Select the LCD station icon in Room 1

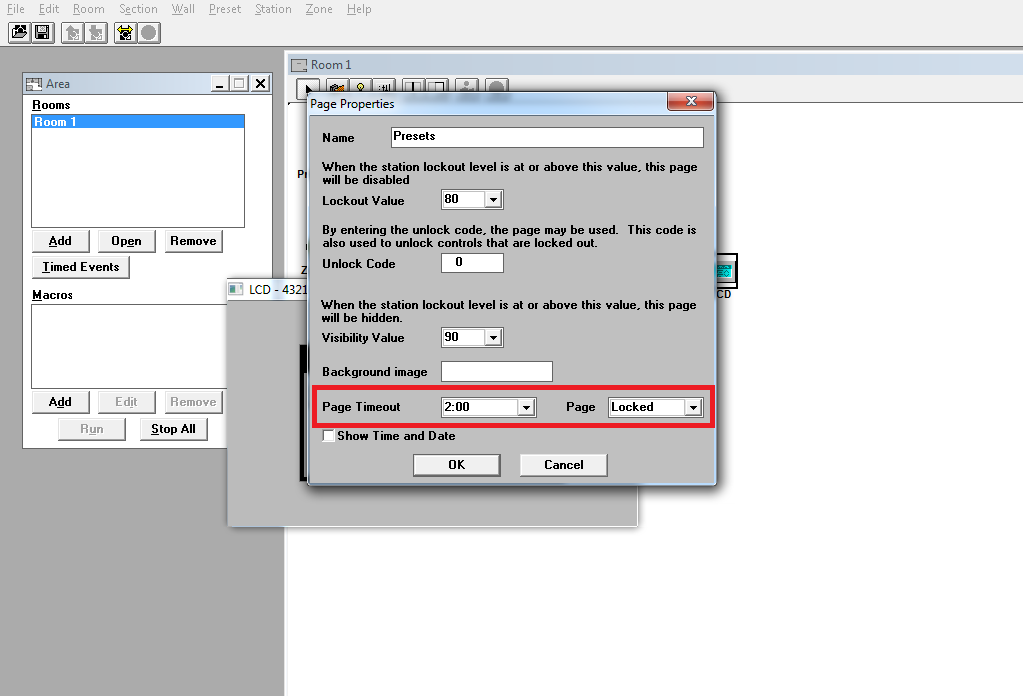point(725,272)
